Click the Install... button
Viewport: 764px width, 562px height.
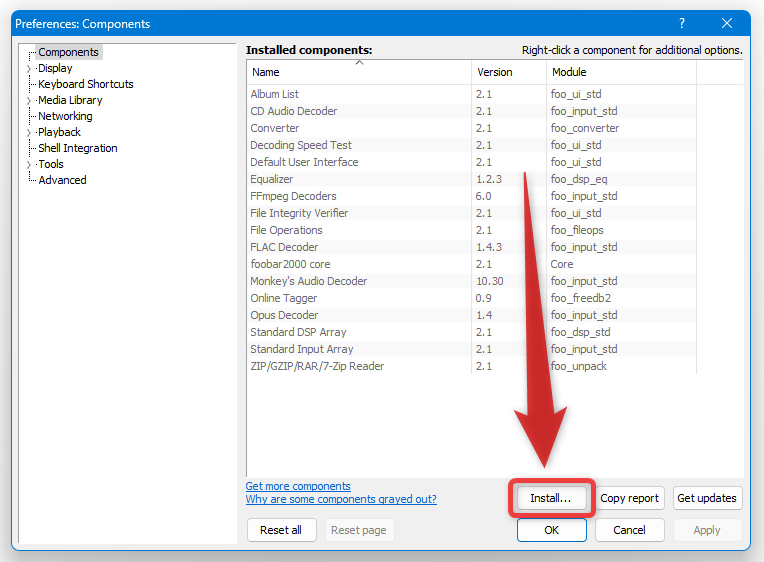551,498
